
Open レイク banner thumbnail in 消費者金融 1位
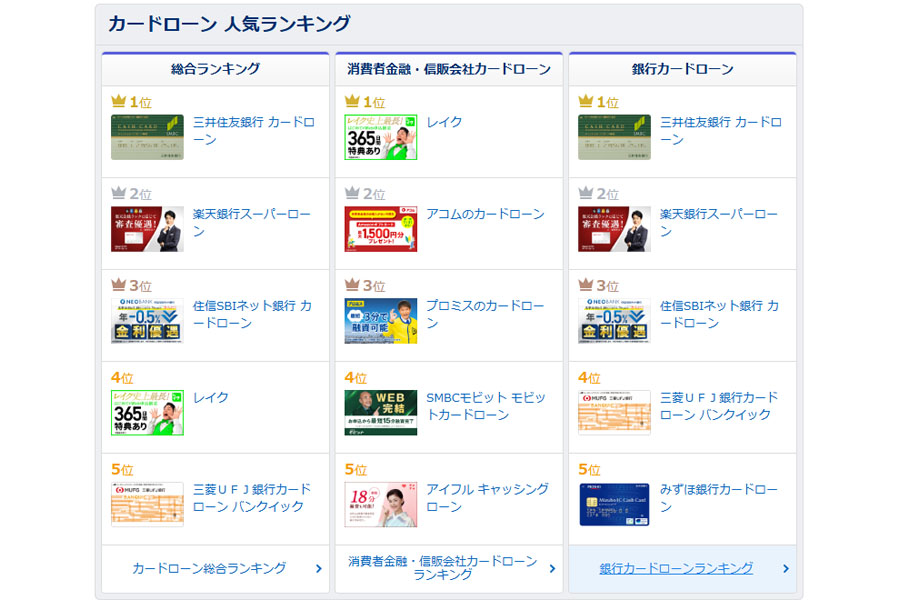coord(381,137)
